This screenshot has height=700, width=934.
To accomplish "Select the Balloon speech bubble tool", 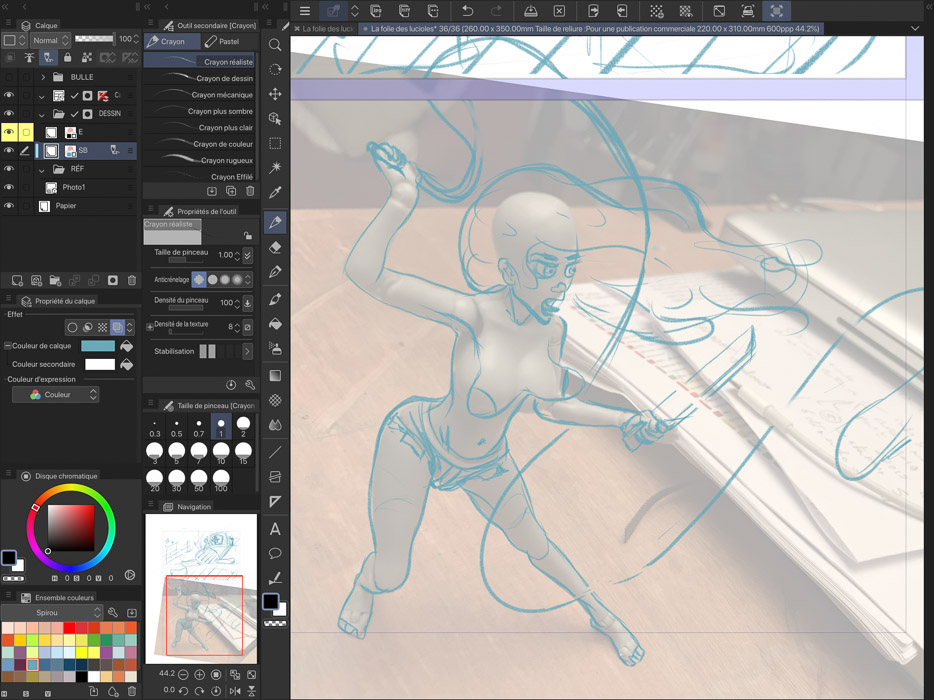I will [x=275, y=553].
